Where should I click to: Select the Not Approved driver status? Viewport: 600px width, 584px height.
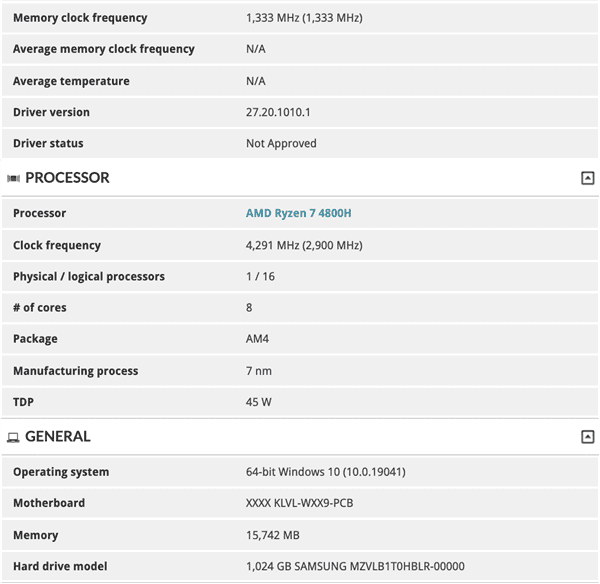[281, 144]
